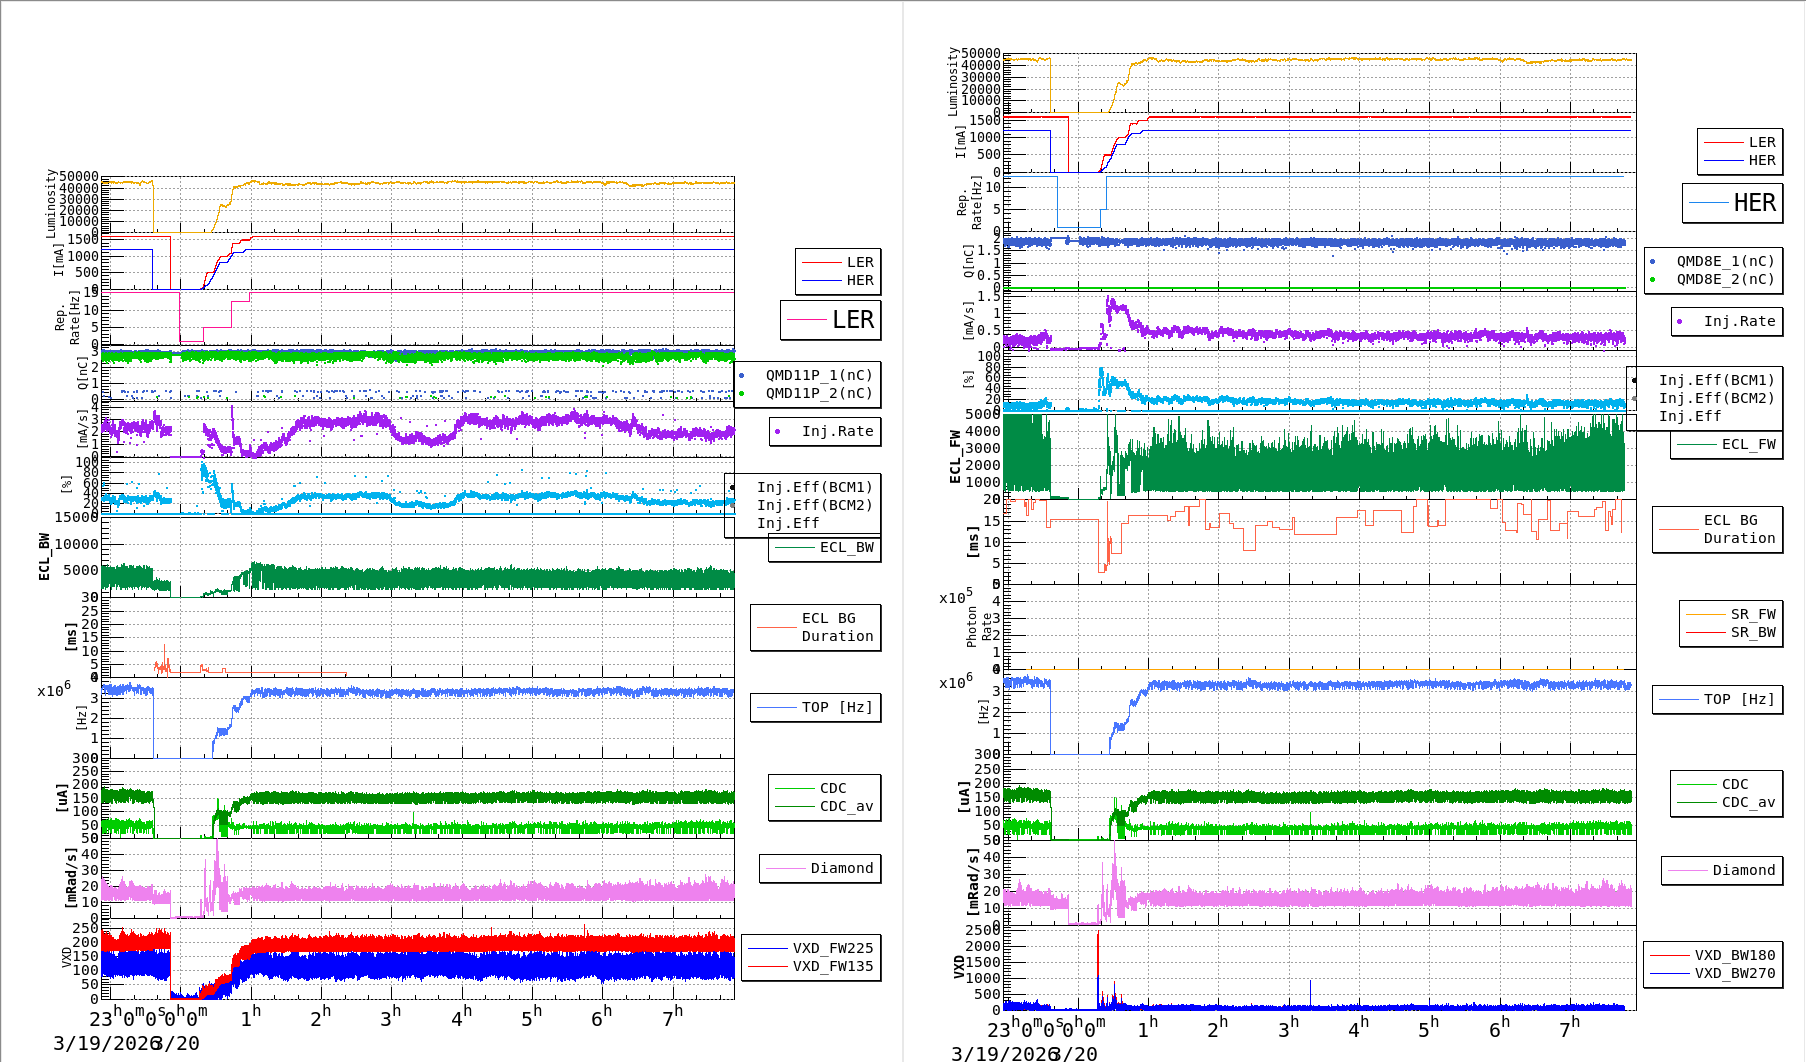1806x1062 pixels.
Task: Click the VXD_BW270 legend entry
Action: click(x=1734, y=973)
